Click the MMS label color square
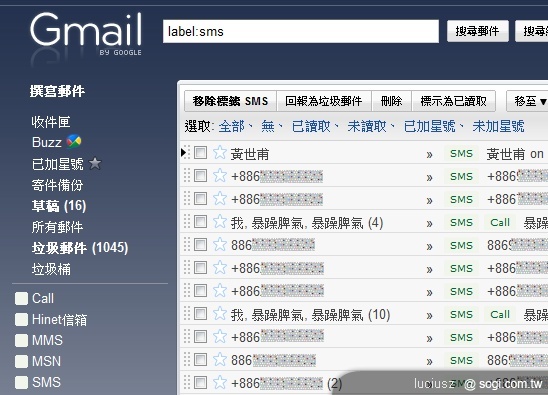Screen dimensions: 548x395 coord(21,340)
